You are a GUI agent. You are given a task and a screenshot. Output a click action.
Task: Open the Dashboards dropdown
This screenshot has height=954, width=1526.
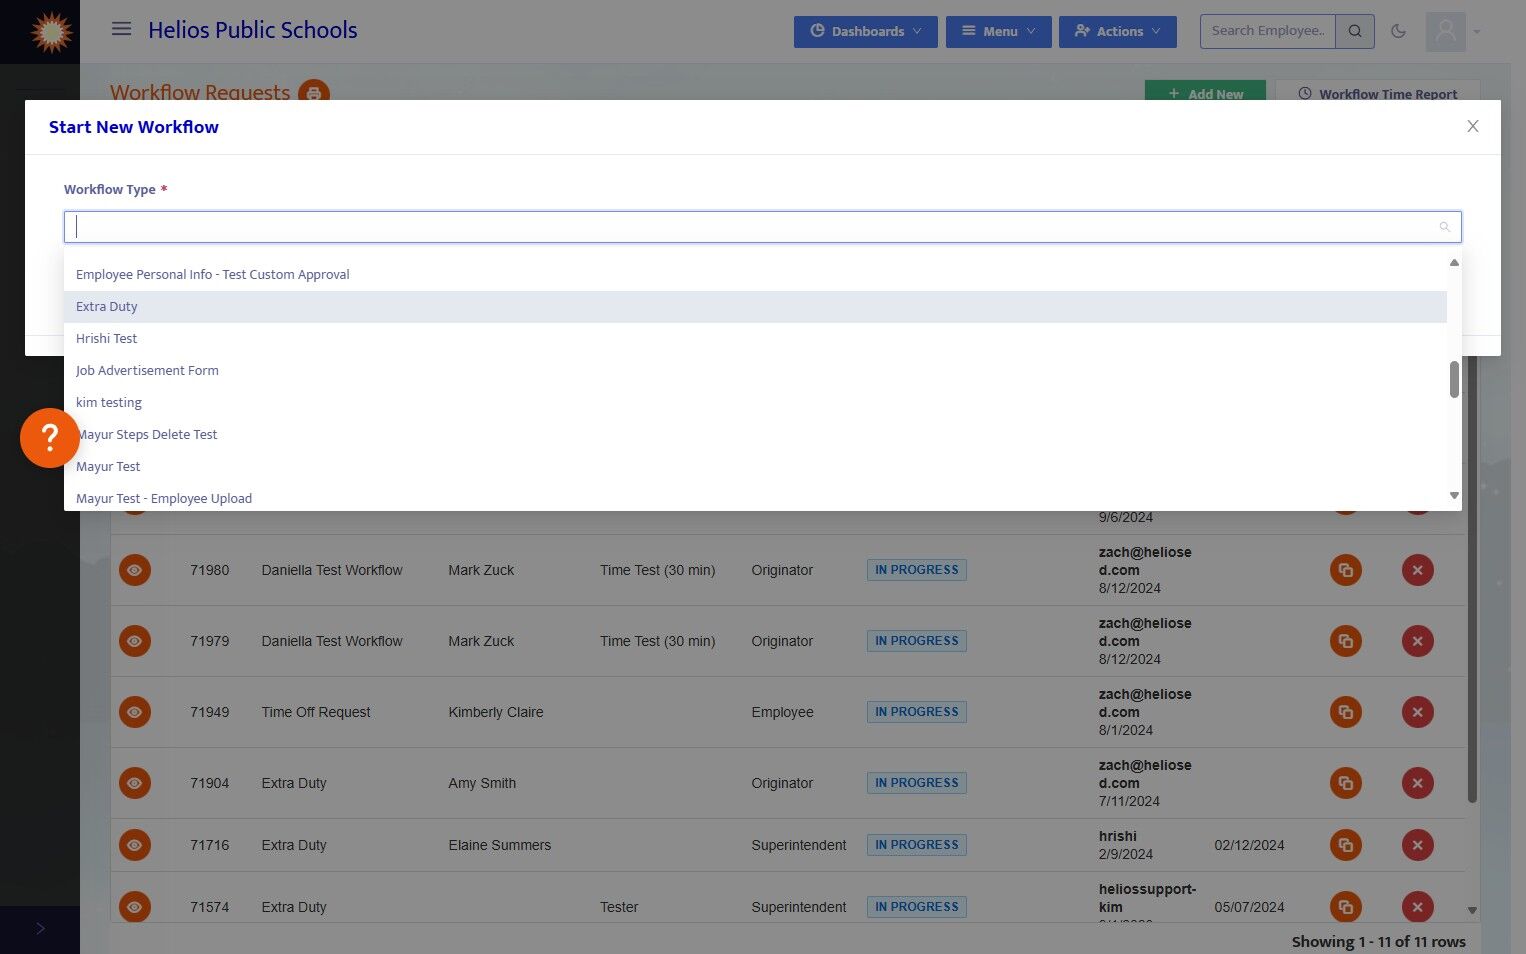point(866,31)
